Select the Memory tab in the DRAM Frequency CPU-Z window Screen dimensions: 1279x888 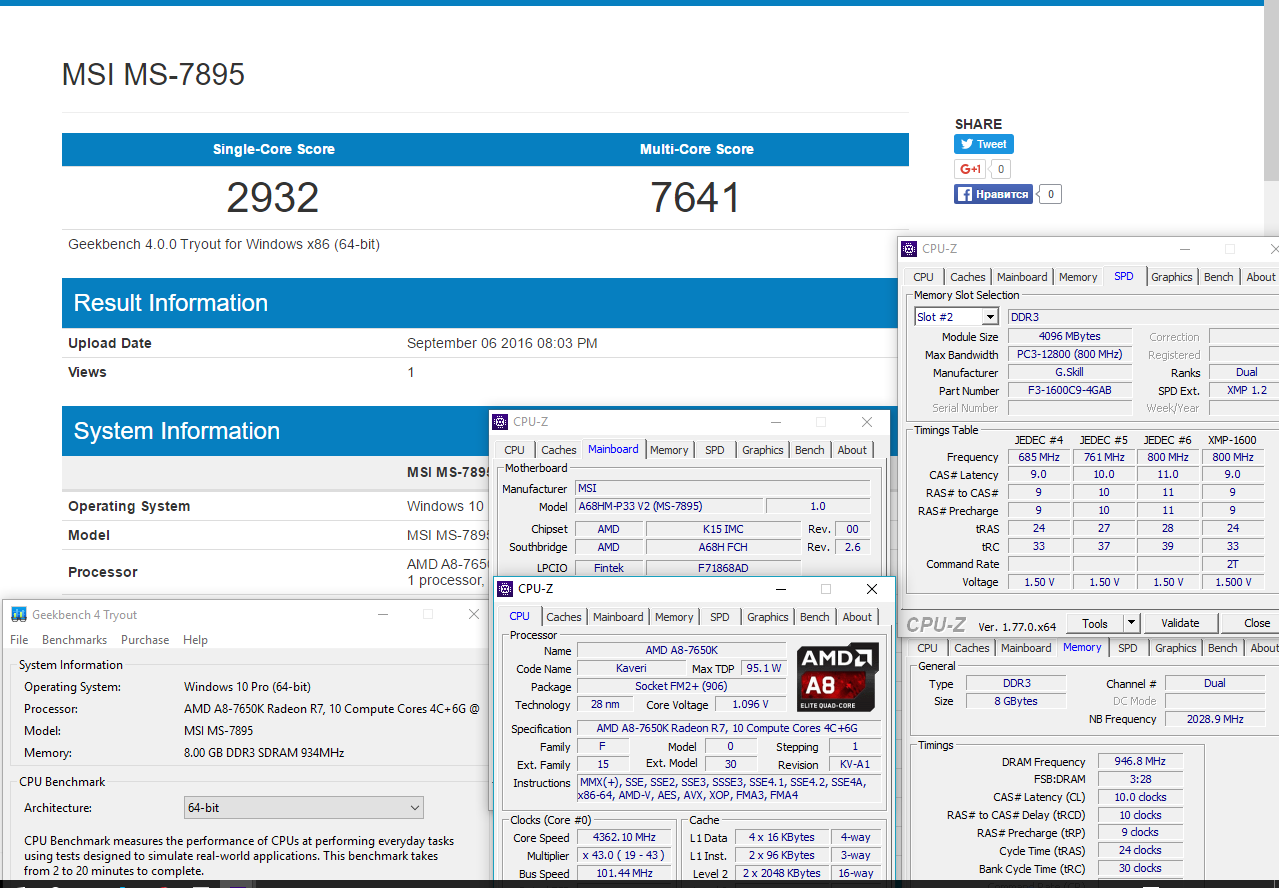click(x=1082, y=647)
